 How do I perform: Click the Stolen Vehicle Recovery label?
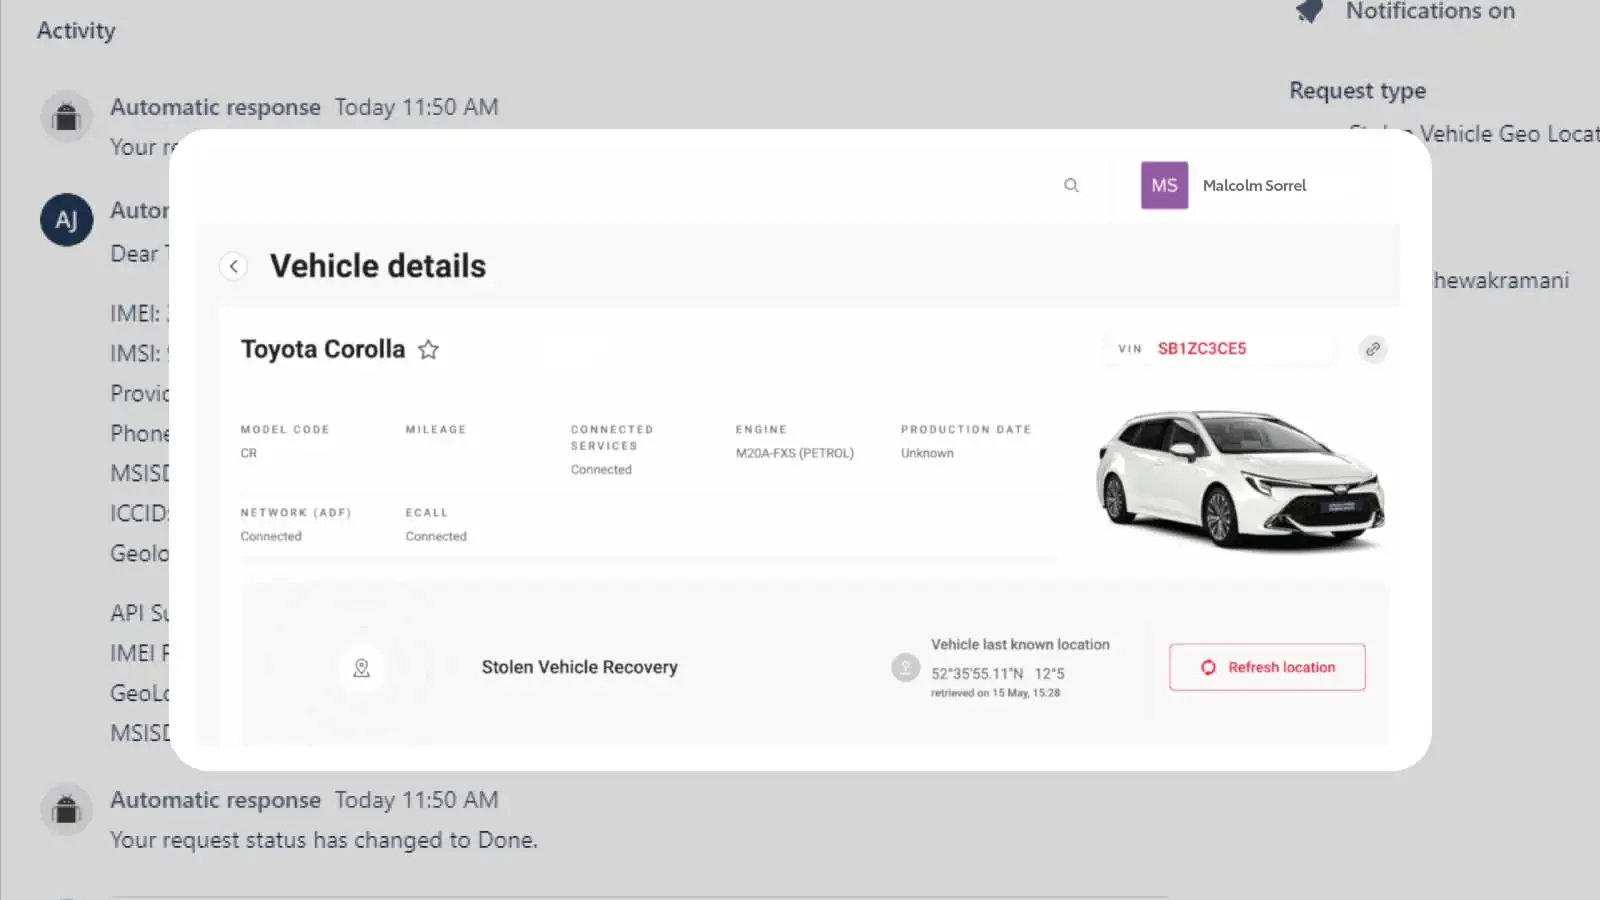tap(580, 667)
